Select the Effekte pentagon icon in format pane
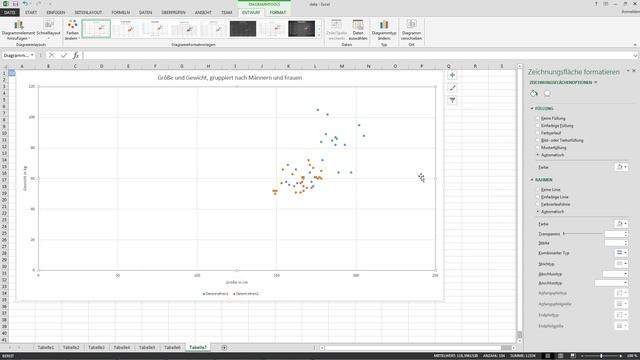This screenshot has width=640, height=360. 547,93
